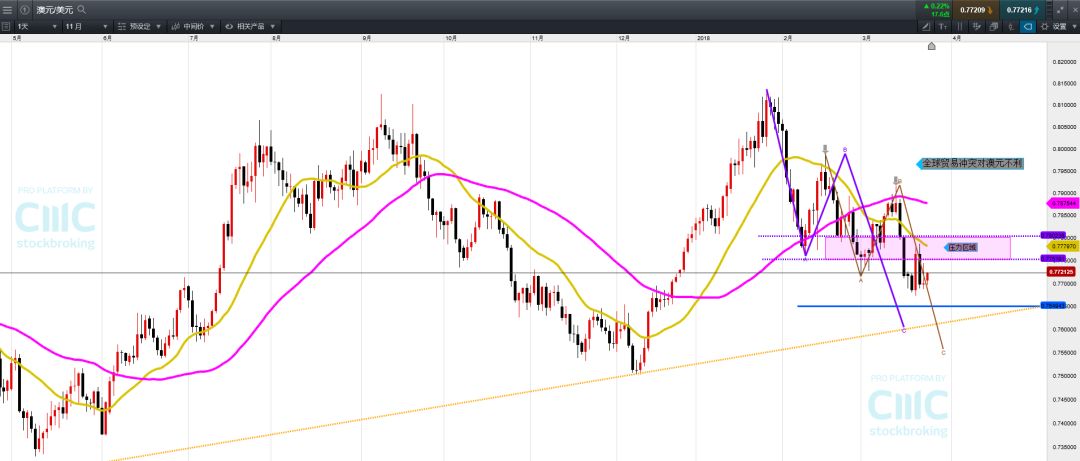
Task: Click the buy price 0.77216 button
Action: click(1022, 10)
